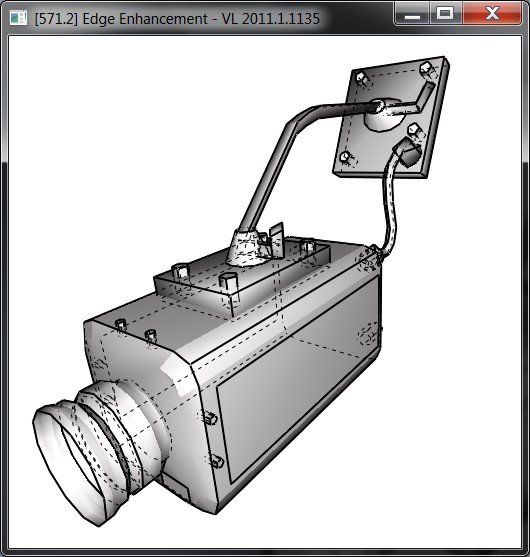
Task: Click the bottom-left bolt on wall plate
Action: click(346, 157)
